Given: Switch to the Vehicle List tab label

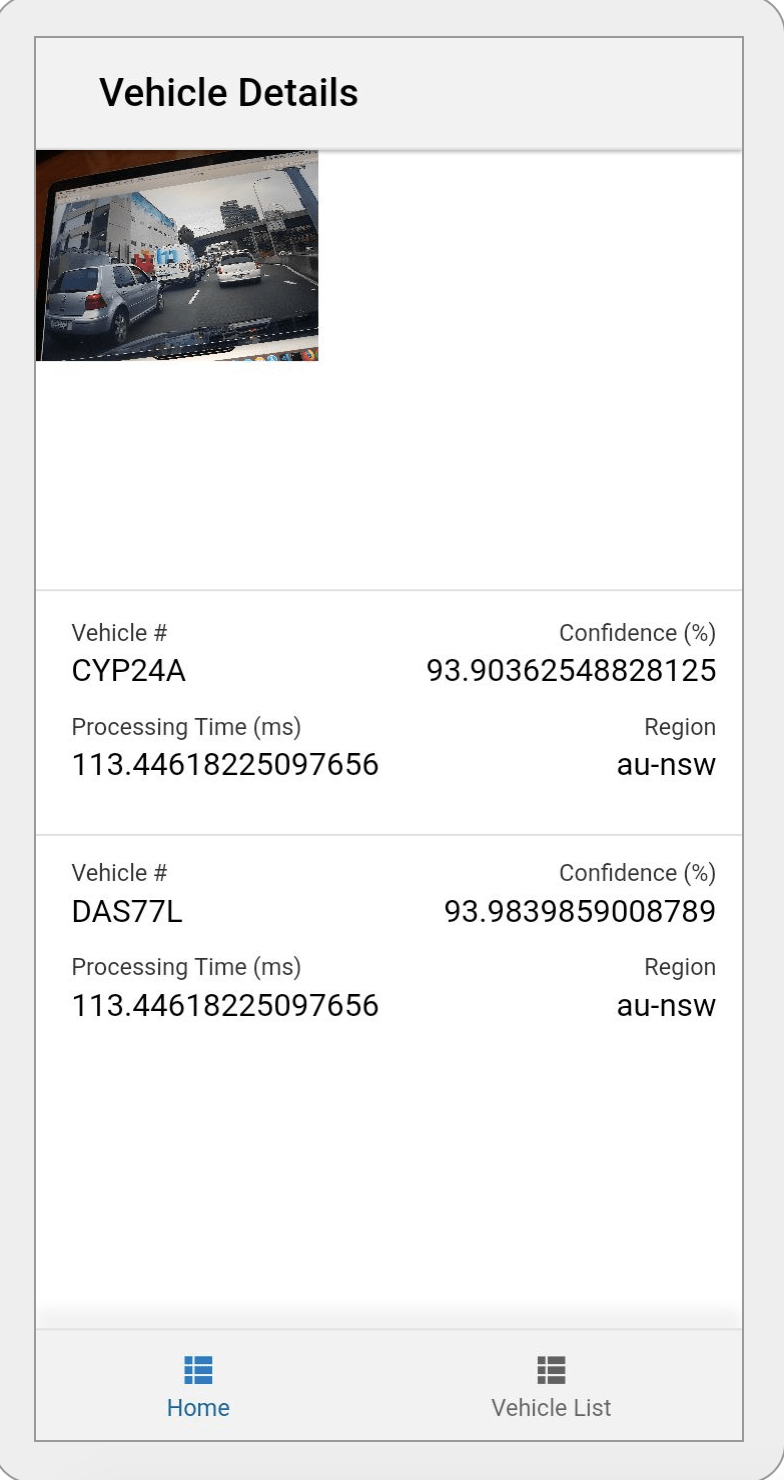Looking at the screenshot, I should [551, 1408].
